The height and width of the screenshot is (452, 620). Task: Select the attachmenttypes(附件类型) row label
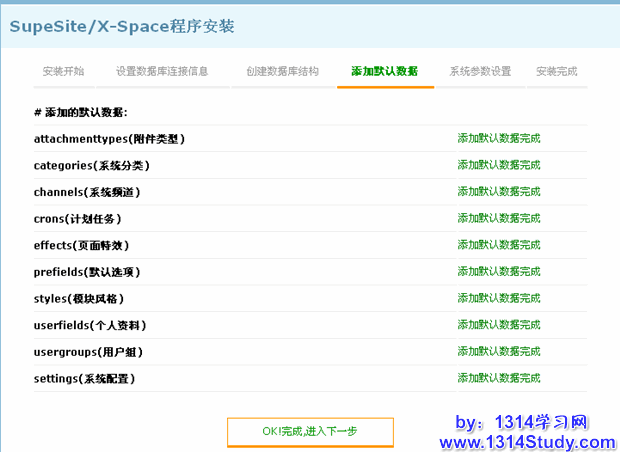coord(109,139)
